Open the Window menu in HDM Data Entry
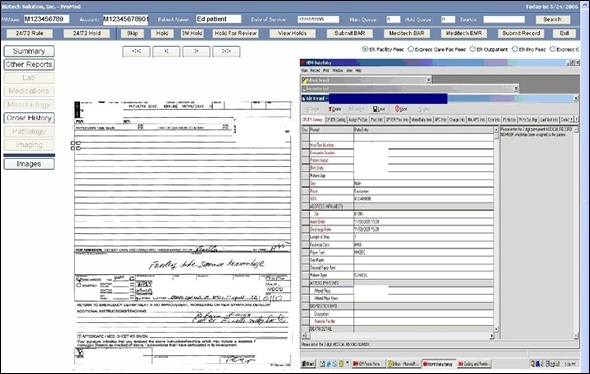Viewport: 590px width, 374px height. (x=338, y=70)
